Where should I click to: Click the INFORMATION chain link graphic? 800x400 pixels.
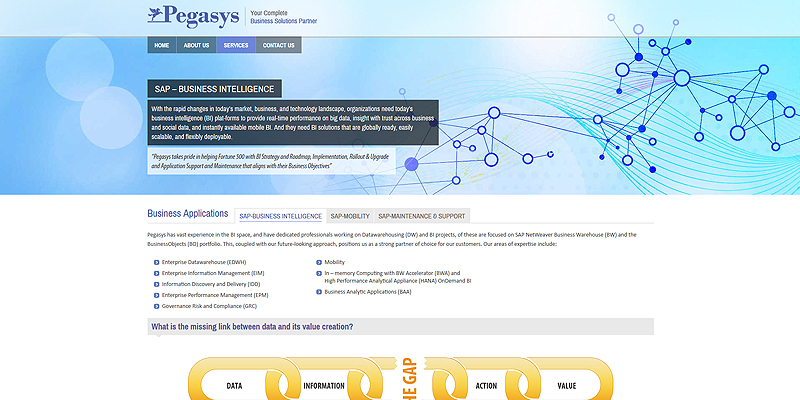click(324, 380)
